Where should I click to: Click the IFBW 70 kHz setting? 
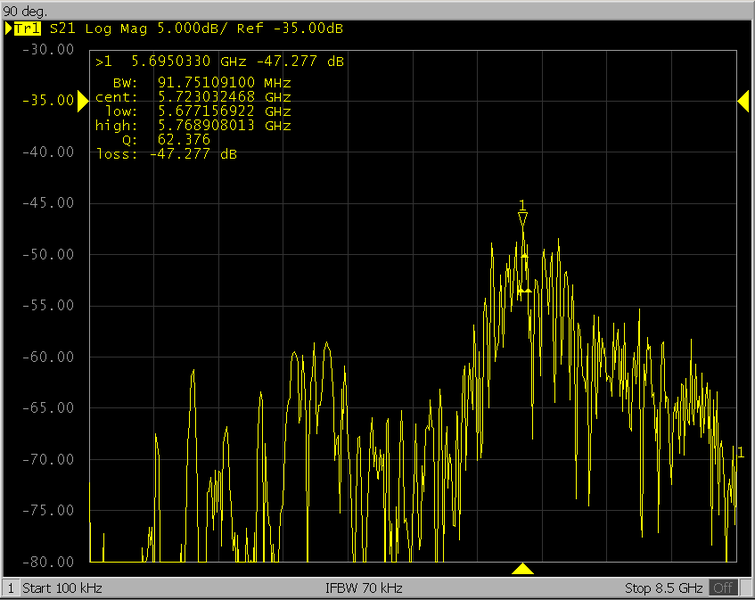(x=364, y=588)
